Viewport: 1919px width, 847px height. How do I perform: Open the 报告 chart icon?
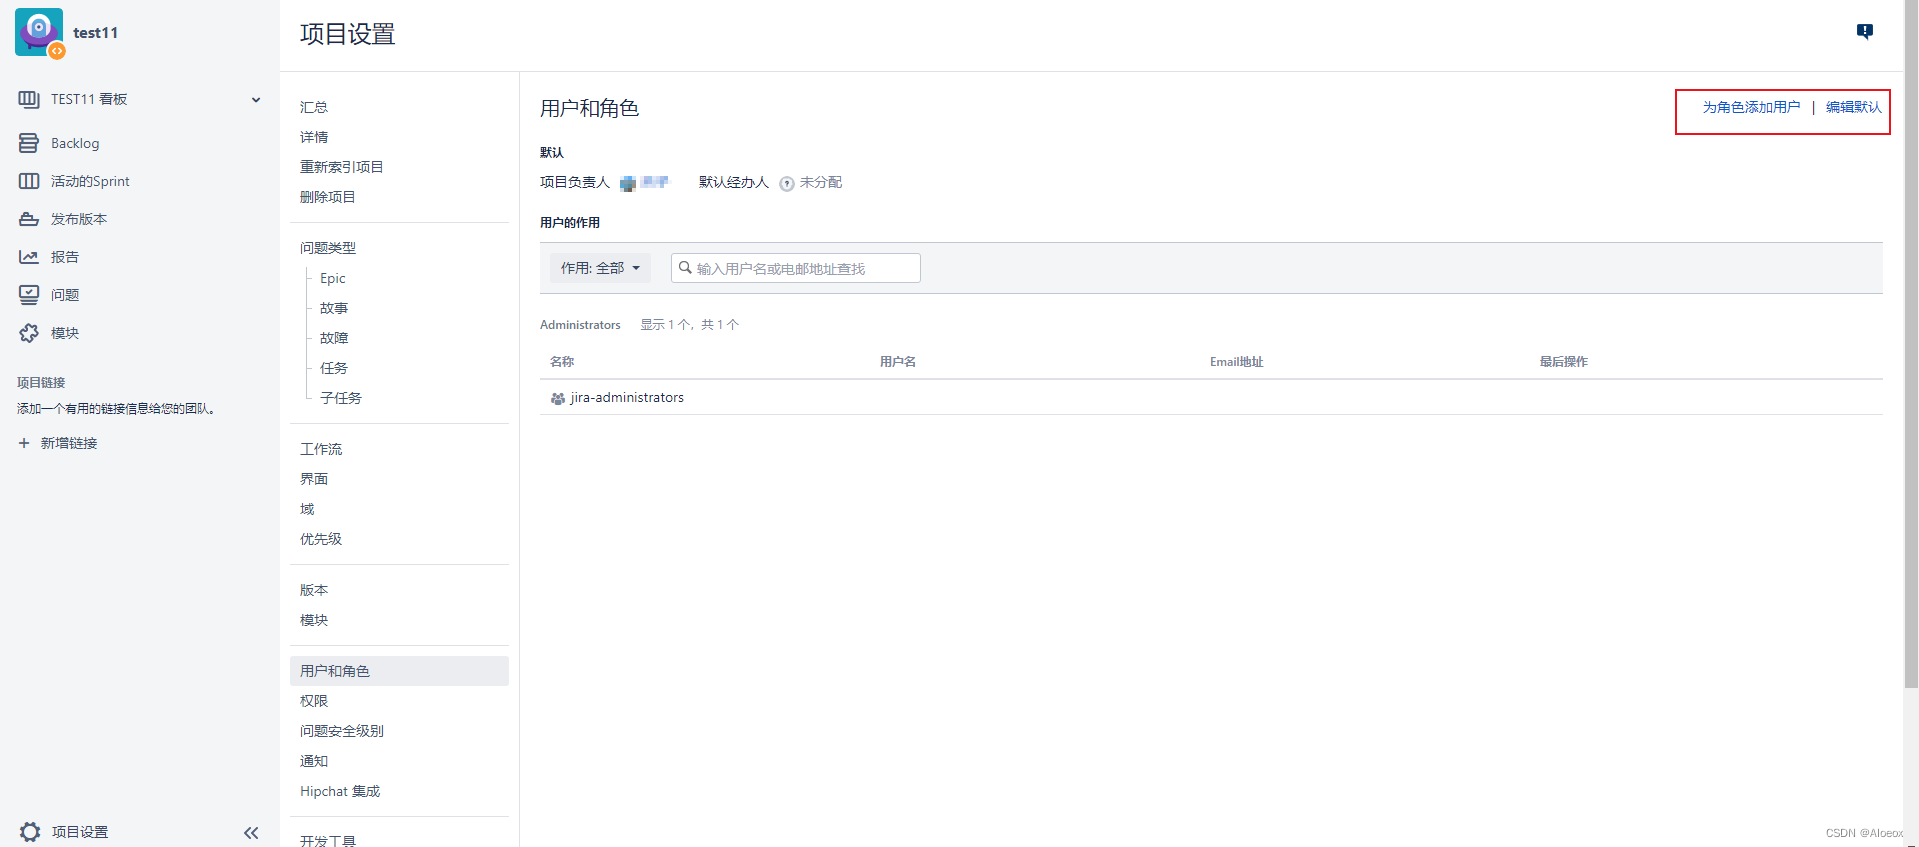click(x=29, y=257)
